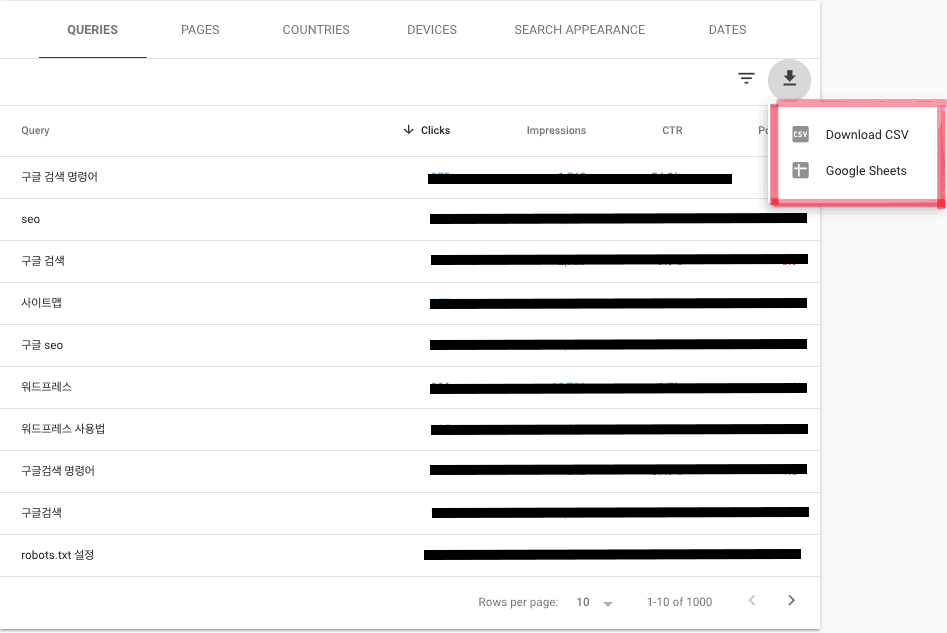Go to next page using right chevron

791,600
